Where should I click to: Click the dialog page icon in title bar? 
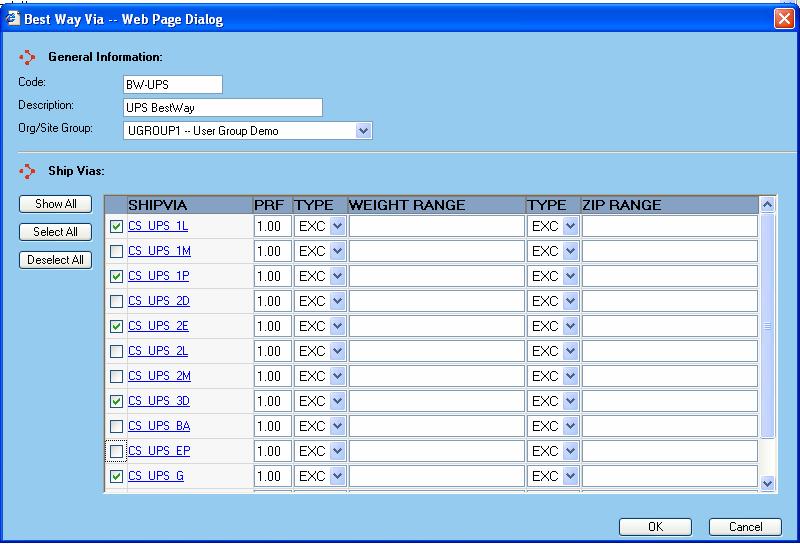(13, 19)
